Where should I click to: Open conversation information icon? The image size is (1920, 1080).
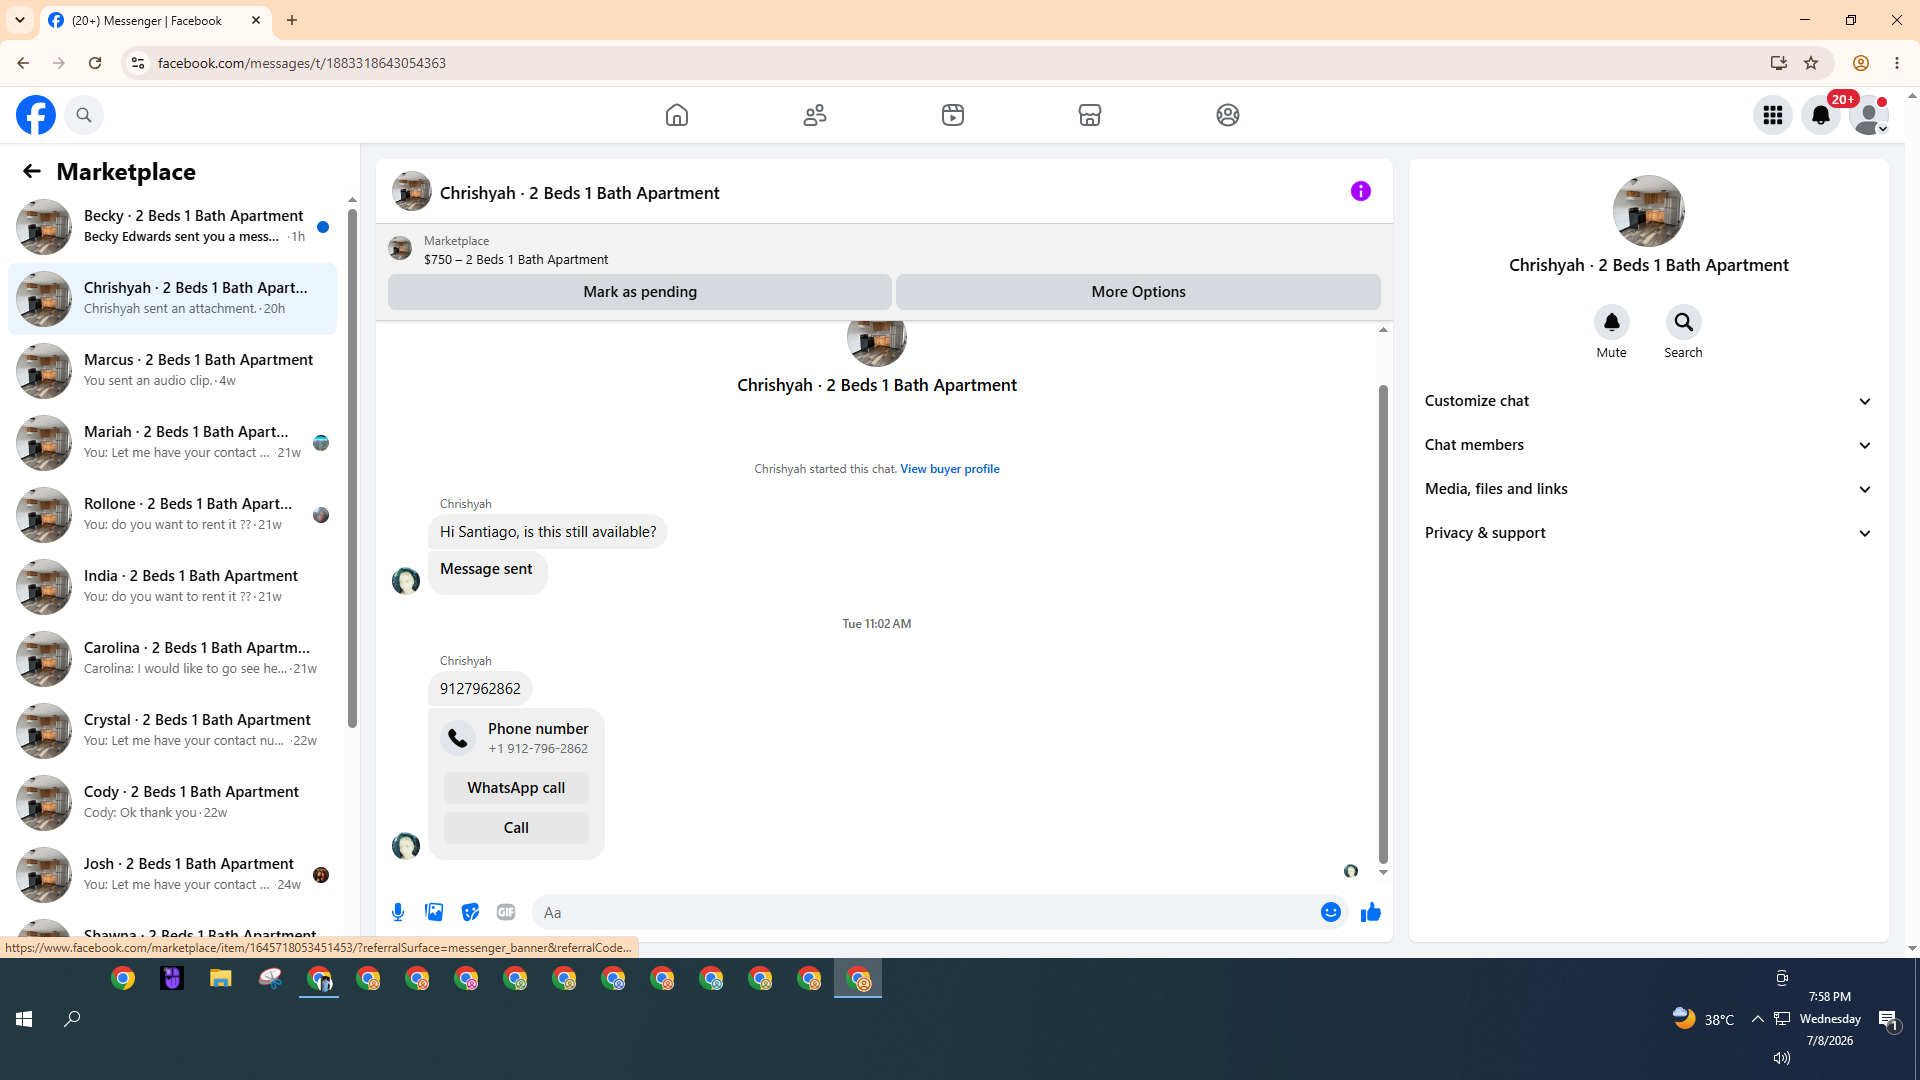tap(1361, 191)
